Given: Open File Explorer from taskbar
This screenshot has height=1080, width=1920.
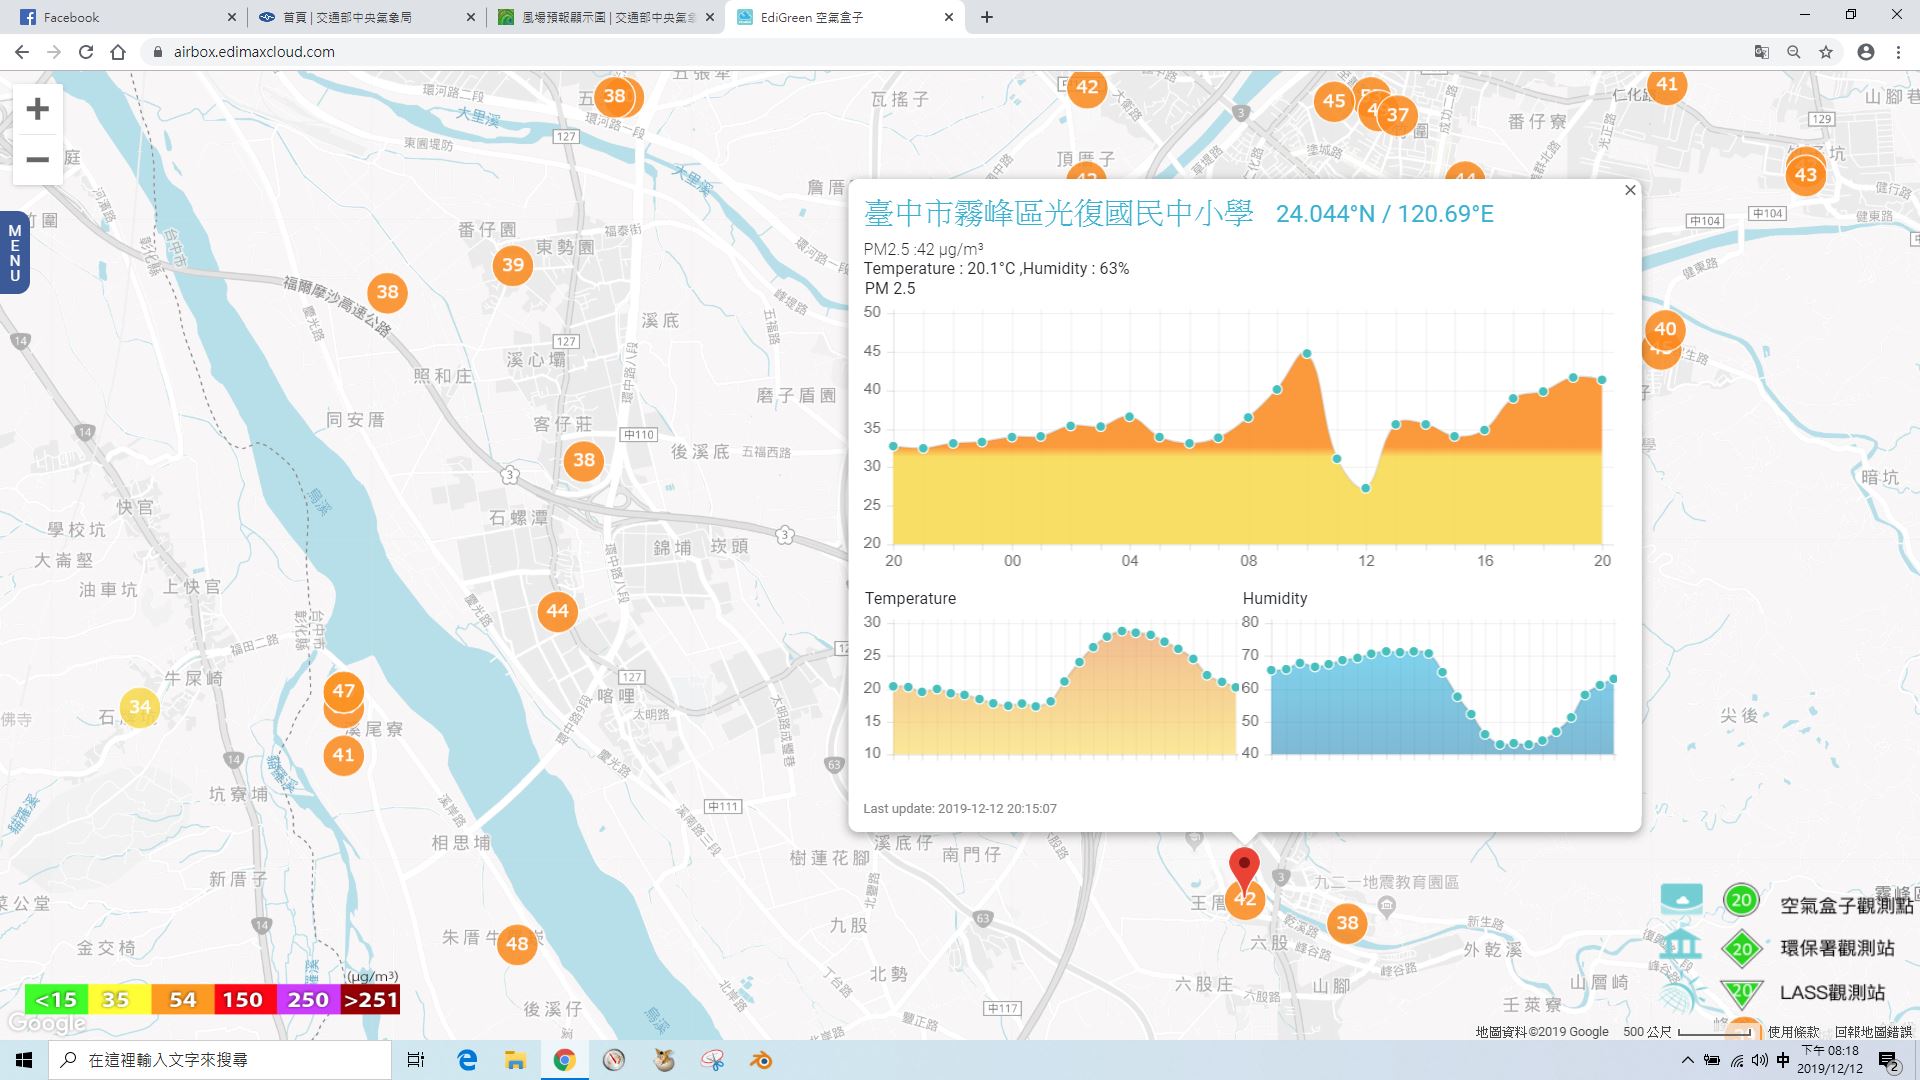Looking at the screenshot, I should [515, 1060].
